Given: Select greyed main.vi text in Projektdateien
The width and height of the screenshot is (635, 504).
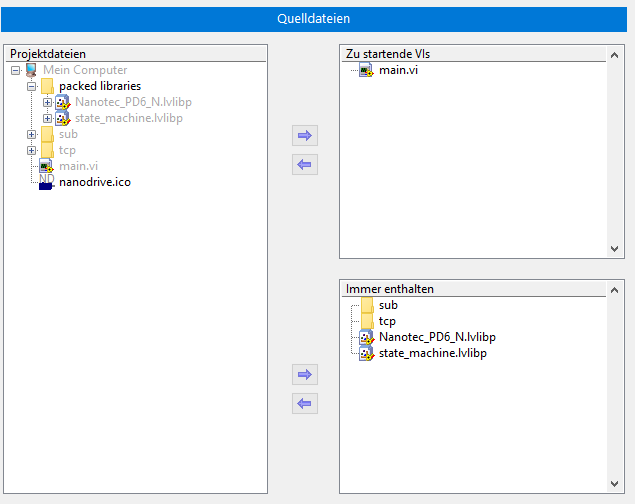Looking at the screenshot, I should coord(79,166).
